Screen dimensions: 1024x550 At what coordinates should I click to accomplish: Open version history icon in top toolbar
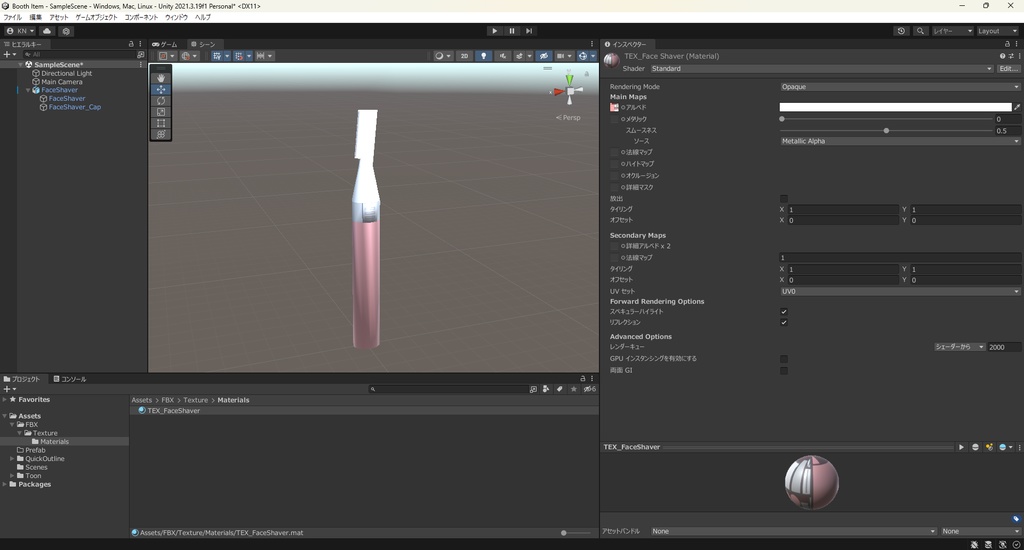click(x=901, y=31)
